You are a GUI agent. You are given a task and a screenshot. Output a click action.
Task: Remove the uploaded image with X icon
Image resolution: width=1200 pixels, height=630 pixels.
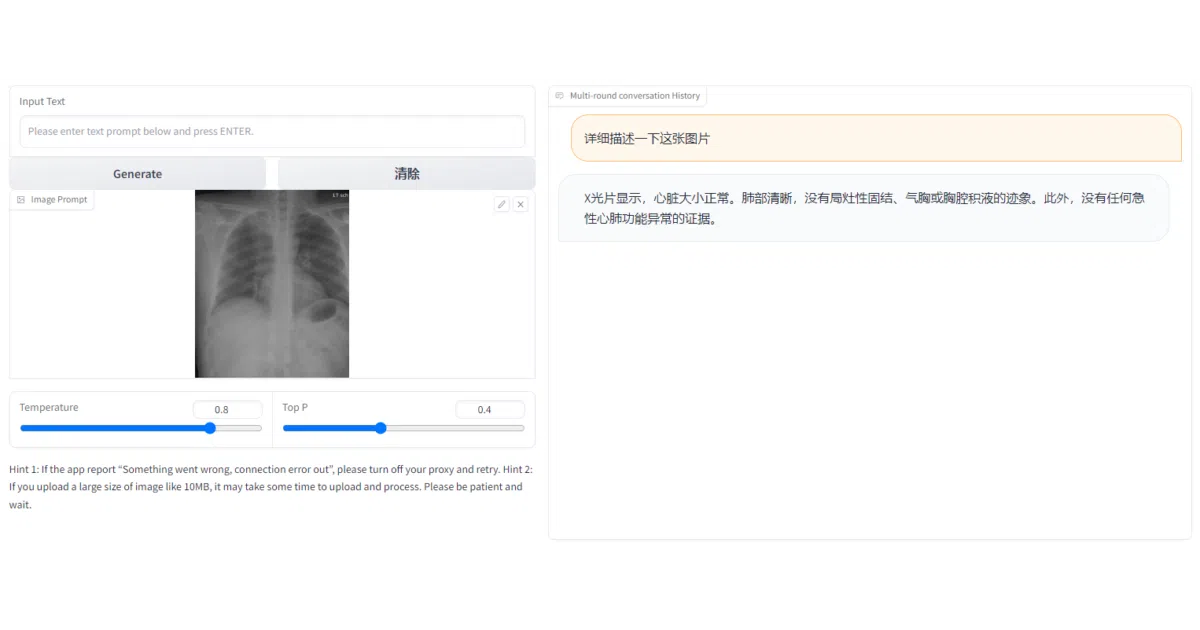pyautogui.click(x=520, y=204)
